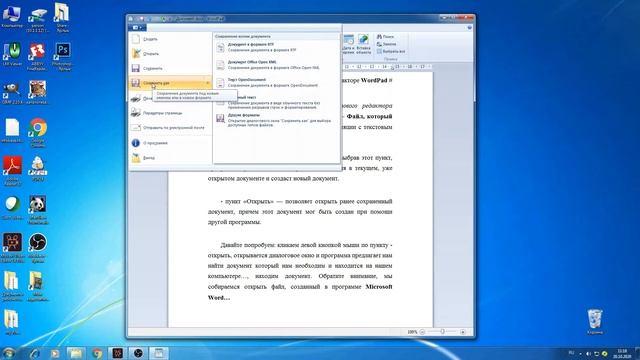Select Google Chrome desktop shortcut
Viewport: 640px width, 360px height.
37,132
